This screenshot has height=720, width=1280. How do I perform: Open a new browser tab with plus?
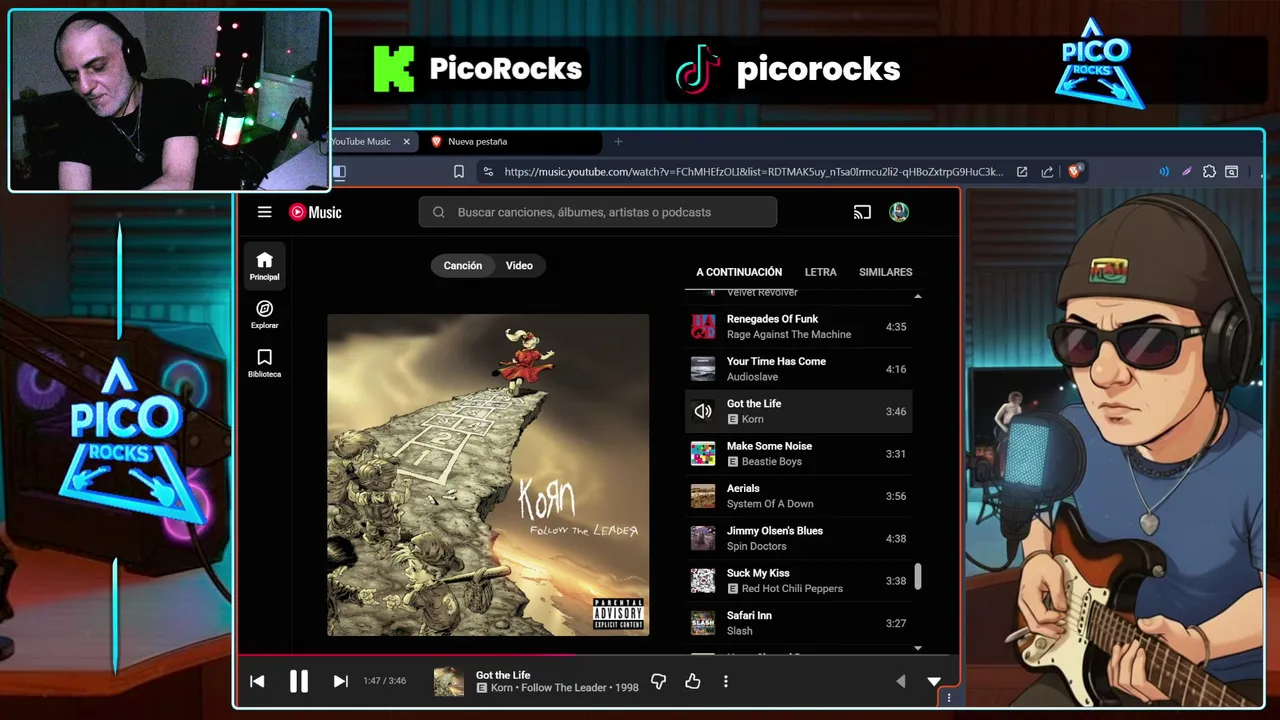618,142
